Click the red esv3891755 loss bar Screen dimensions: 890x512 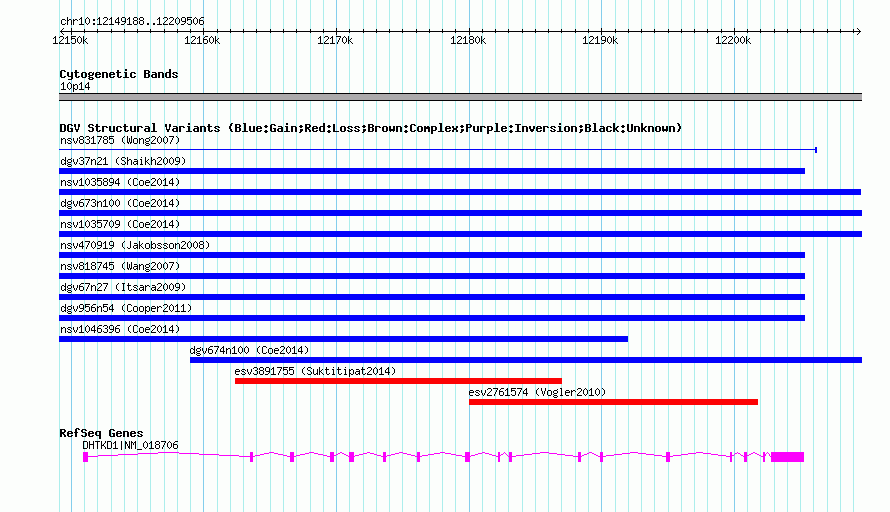click(398, 381)
